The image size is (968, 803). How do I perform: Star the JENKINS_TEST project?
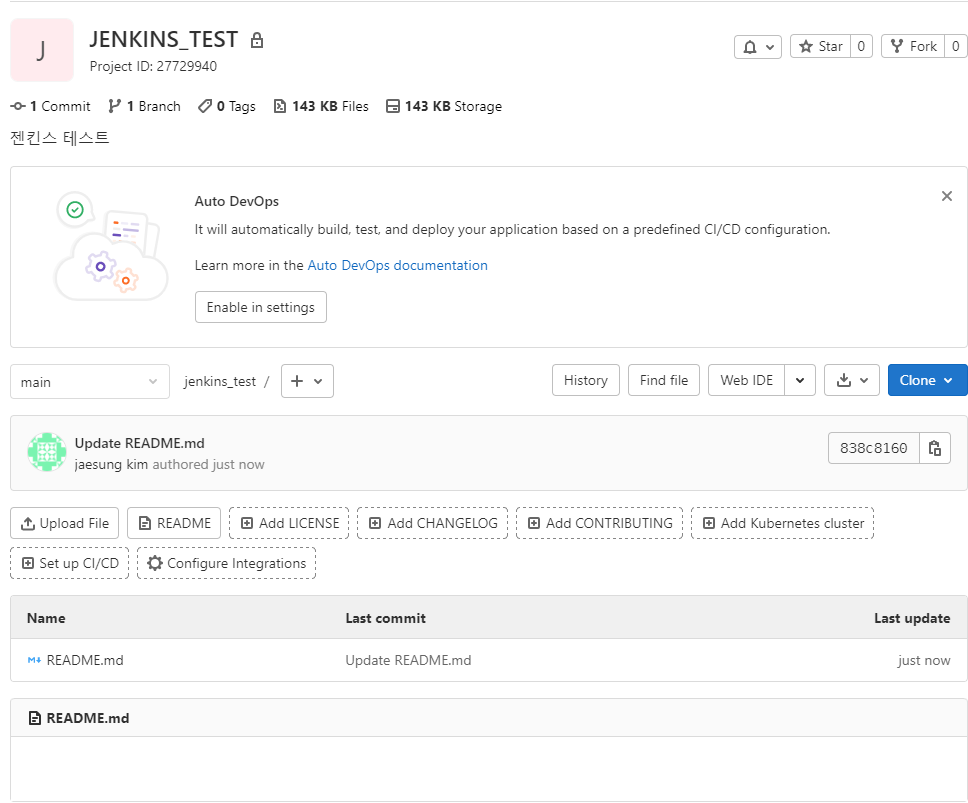click(820, 47)
